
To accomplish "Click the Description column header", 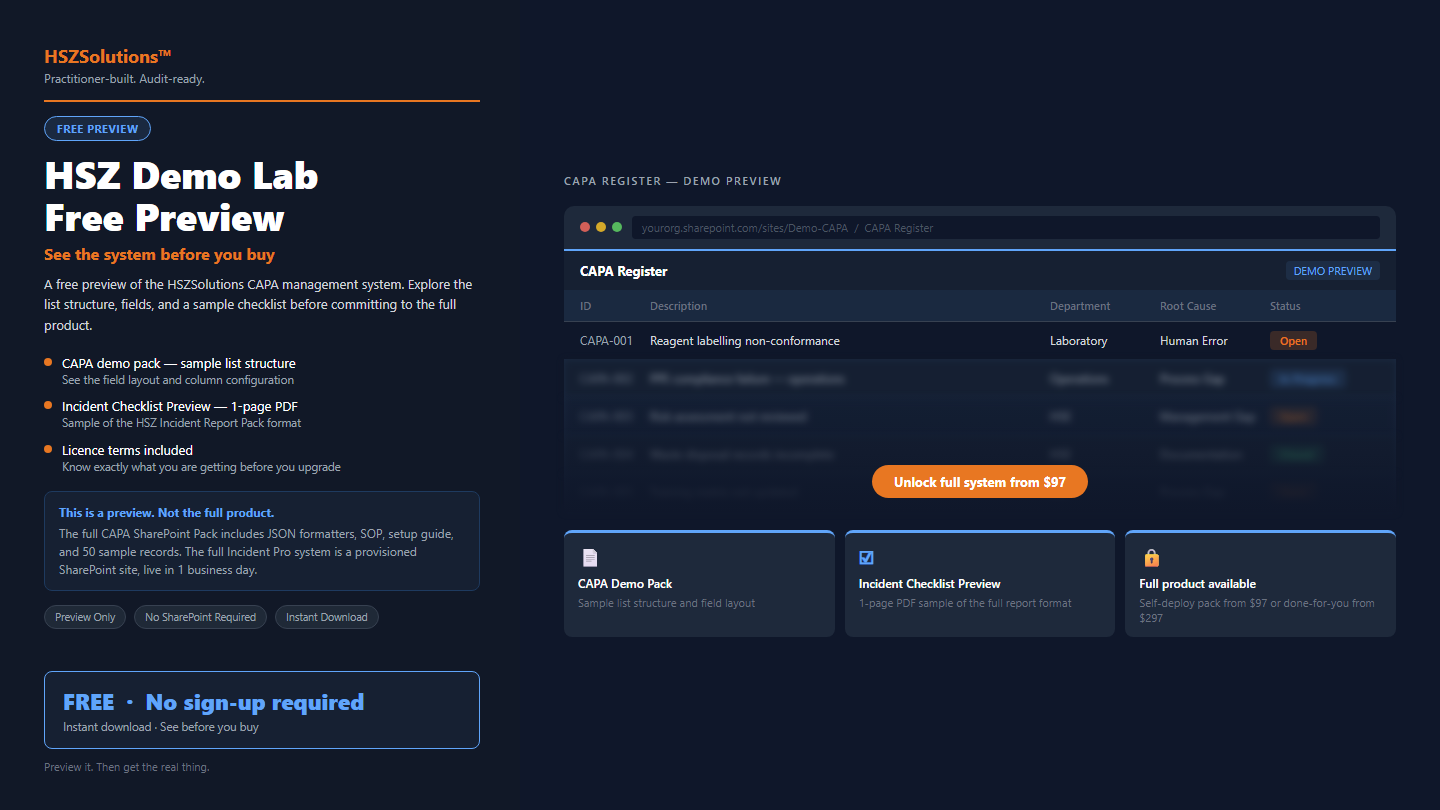I will point(679,306).
